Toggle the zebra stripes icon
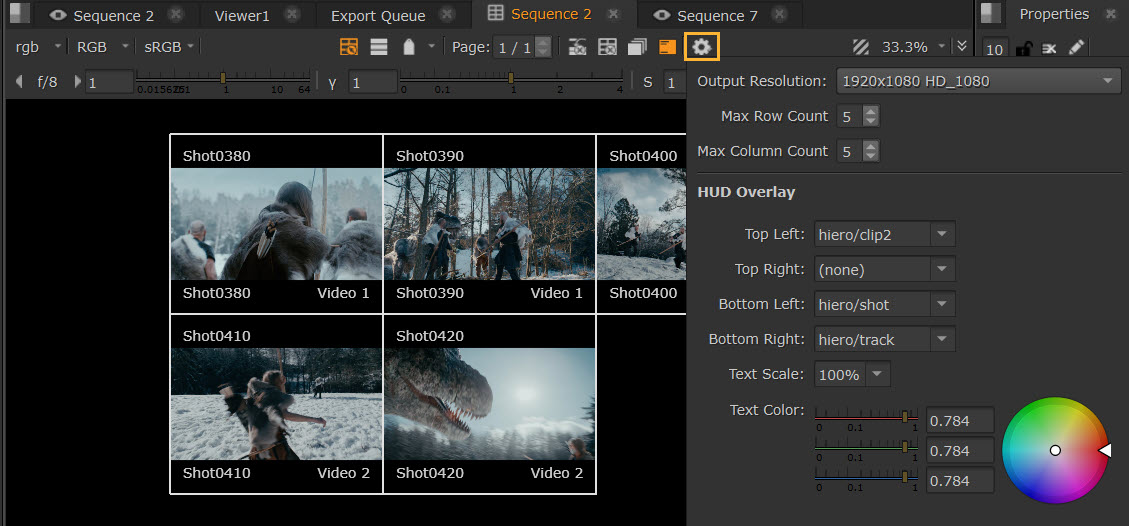1129x526 pixels. click(x=860, y=47)
